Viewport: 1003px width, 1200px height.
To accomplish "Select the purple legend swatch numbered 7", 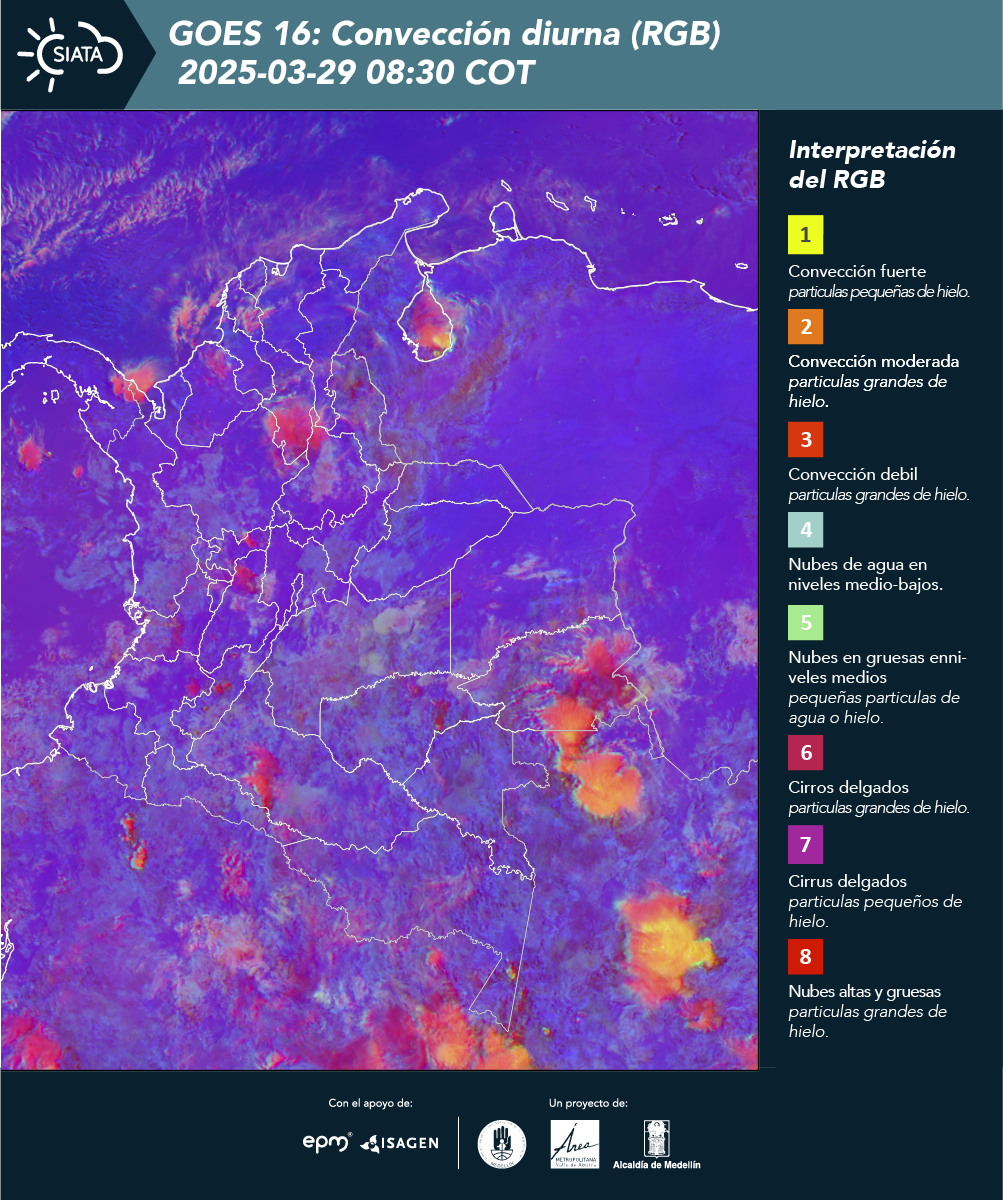I will click(805, 846).
